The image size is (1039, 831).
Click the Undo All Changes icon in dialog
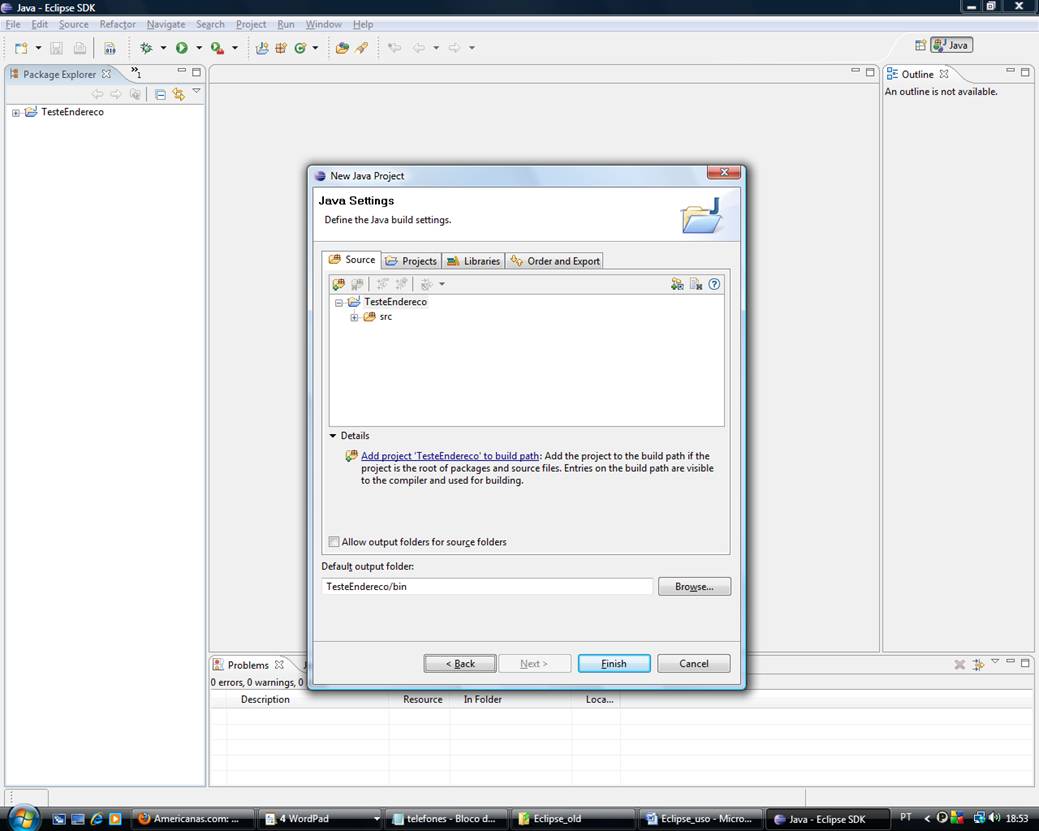[x=696, y=284]
